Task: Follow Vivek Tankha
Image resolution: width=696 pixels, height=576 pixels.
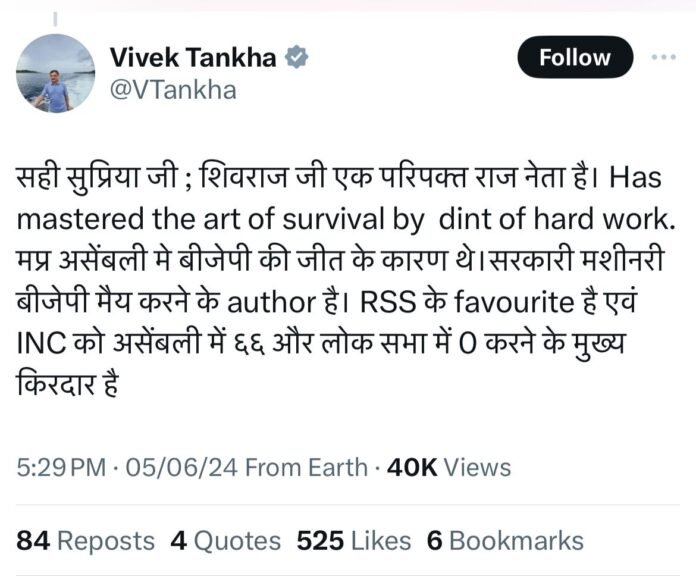Action: tap(575, 58)
